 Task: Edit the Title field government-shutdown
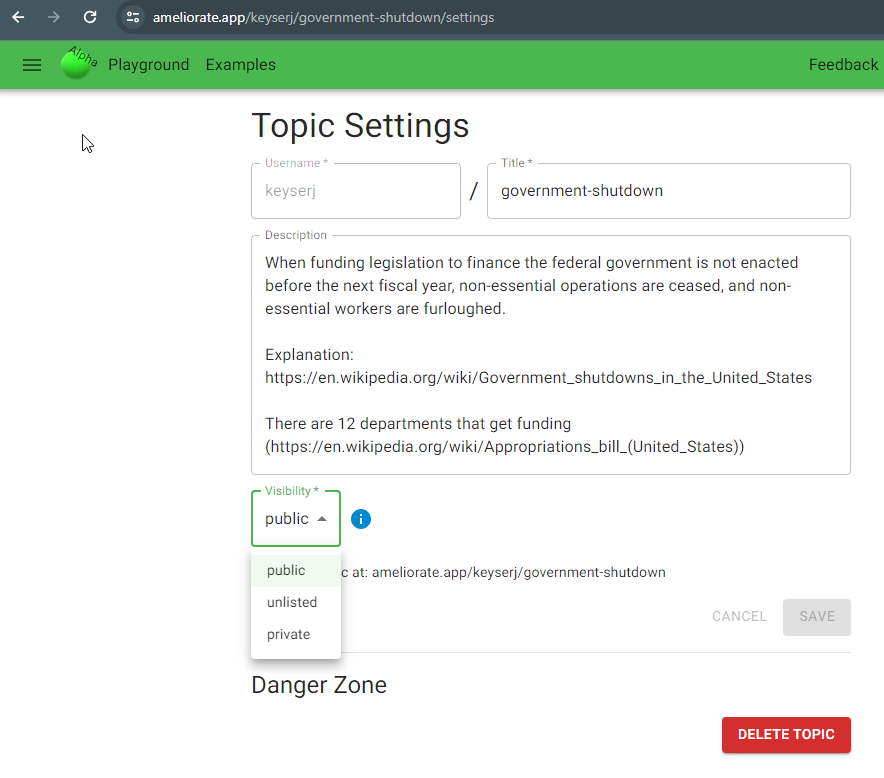(669, 191)
